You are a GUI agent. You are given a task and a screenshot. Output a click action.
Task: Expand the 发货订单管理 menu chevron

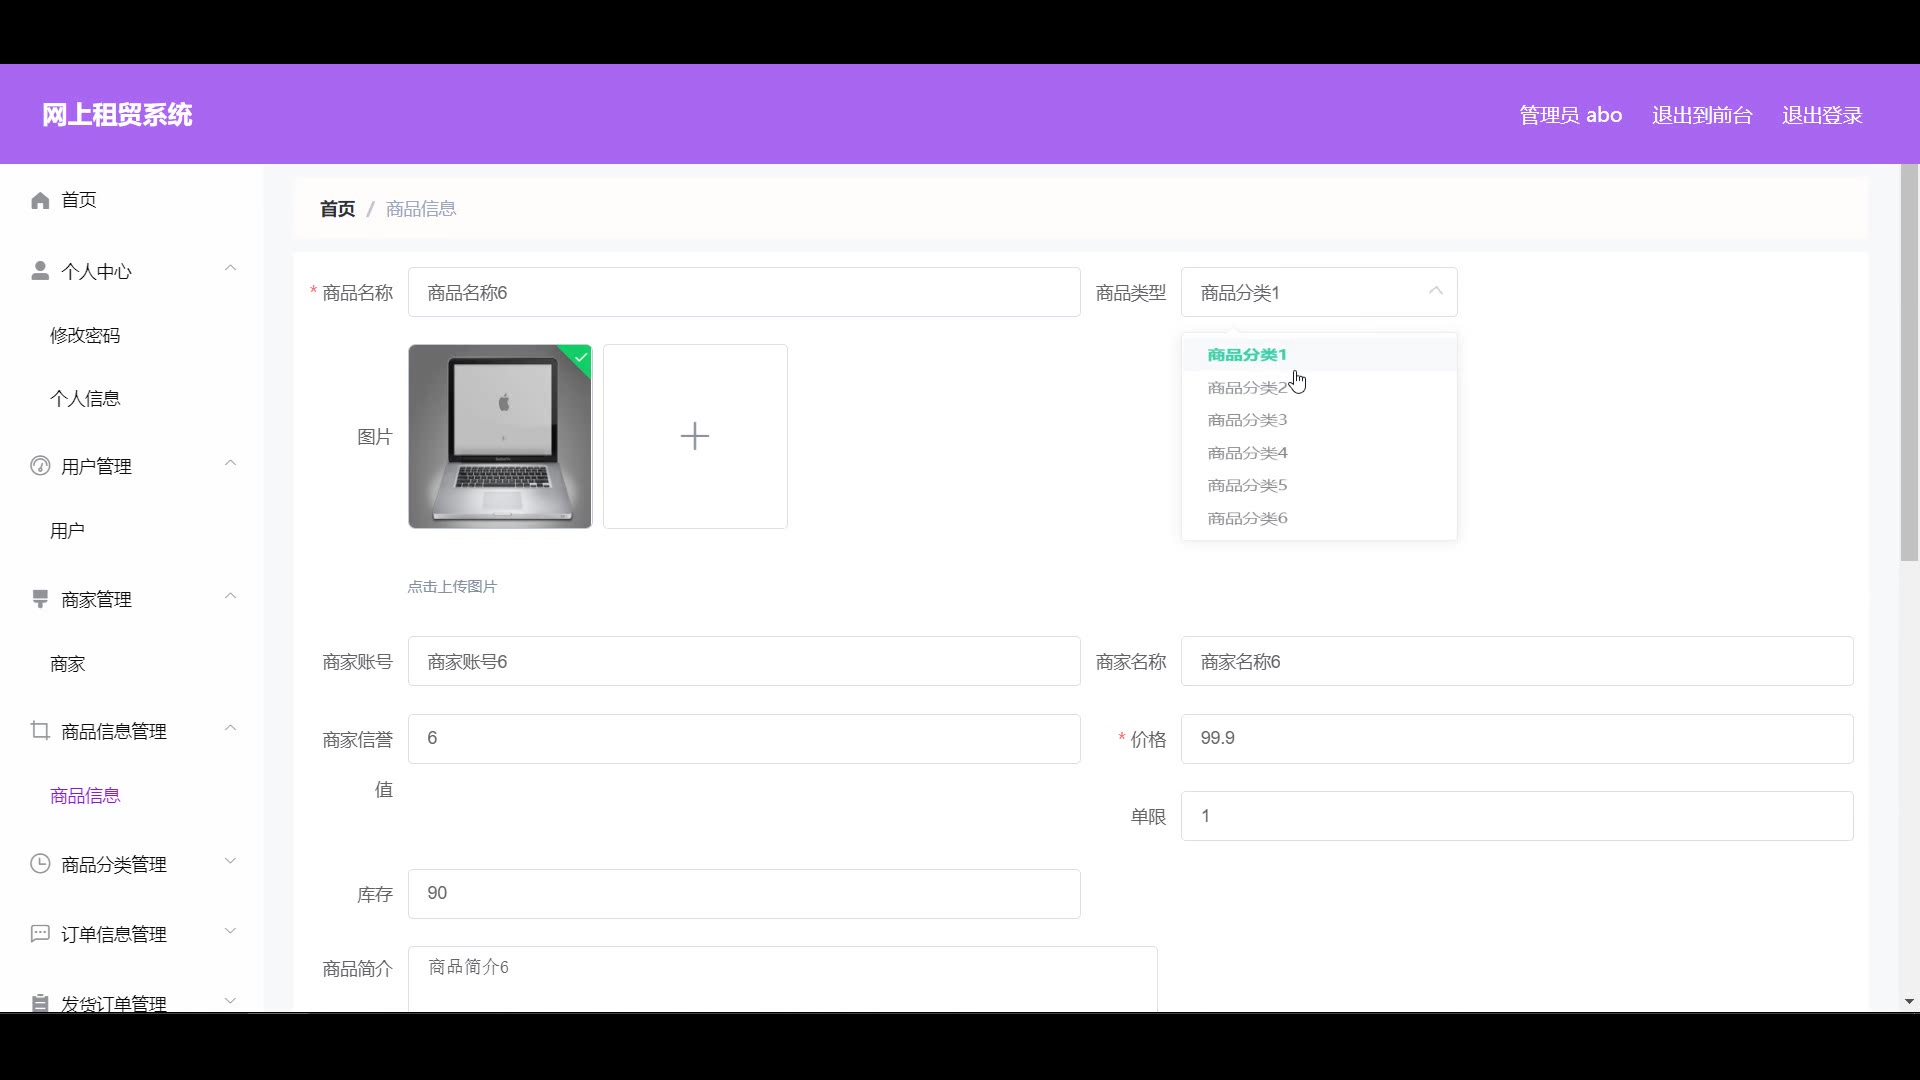pyautogui.click(x=231, y=1000)
